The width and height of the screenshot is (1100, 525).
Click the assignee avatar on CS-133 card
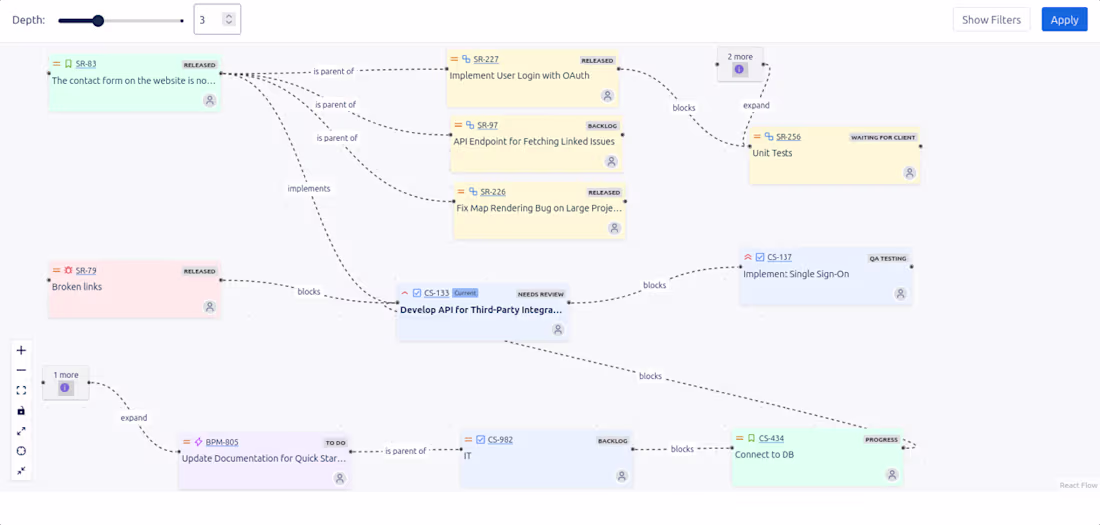(x=558, y=329)
